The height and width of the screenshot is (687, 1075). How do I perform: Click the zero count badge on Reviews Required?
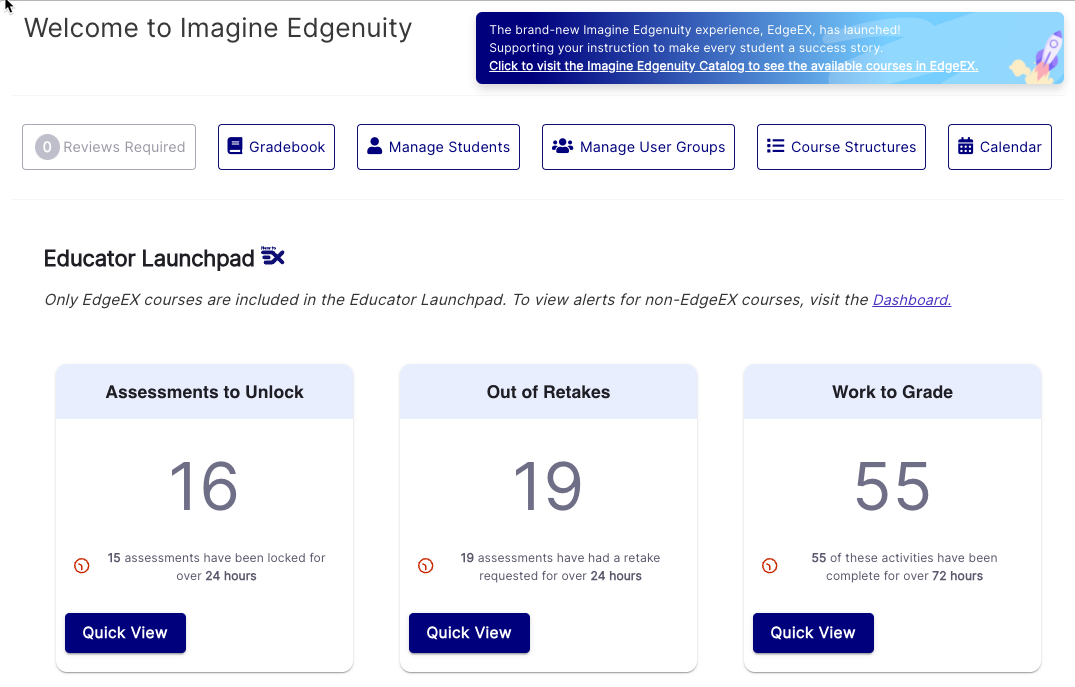[x=47, y=147]
